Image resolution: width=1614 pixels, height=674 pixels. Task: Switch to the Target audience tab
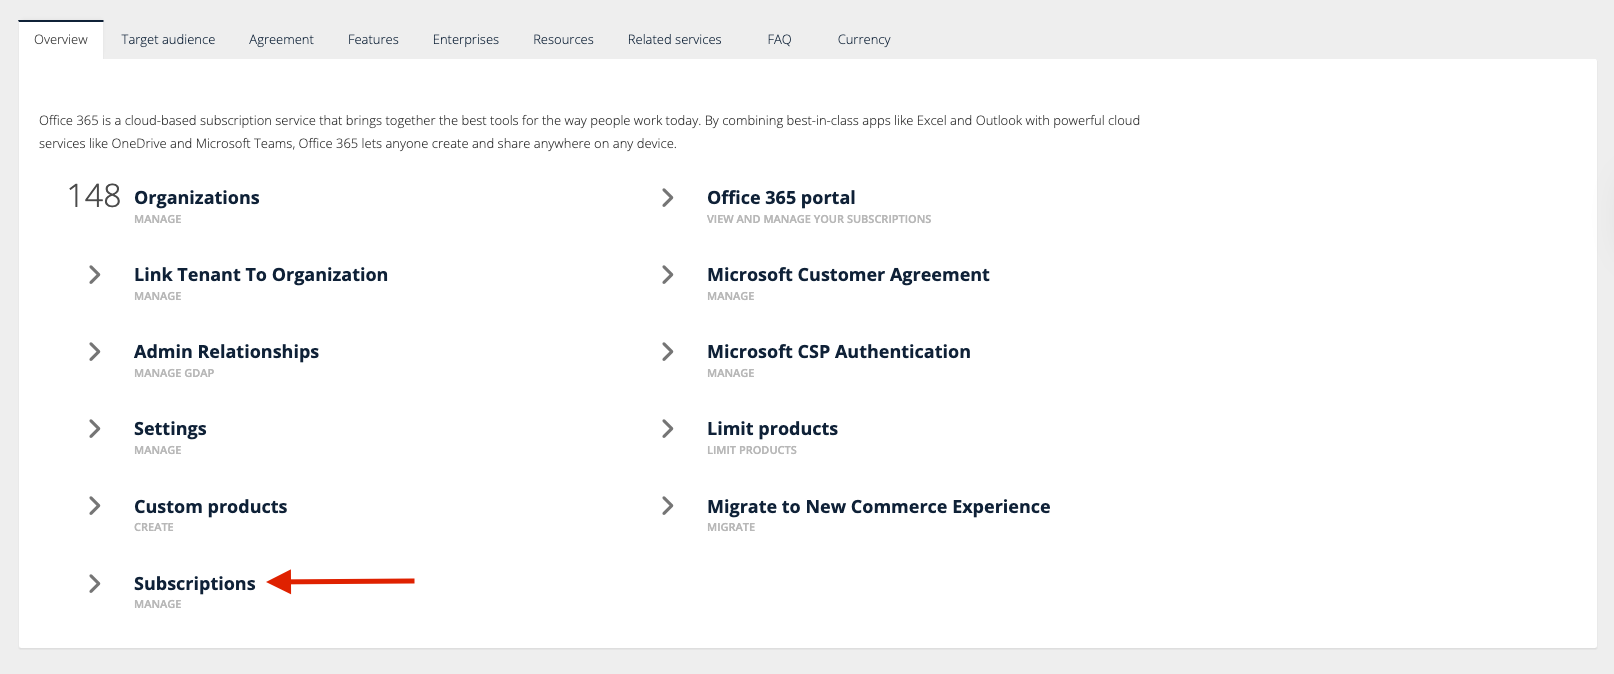pyautogui.click(x=168, y=40)
